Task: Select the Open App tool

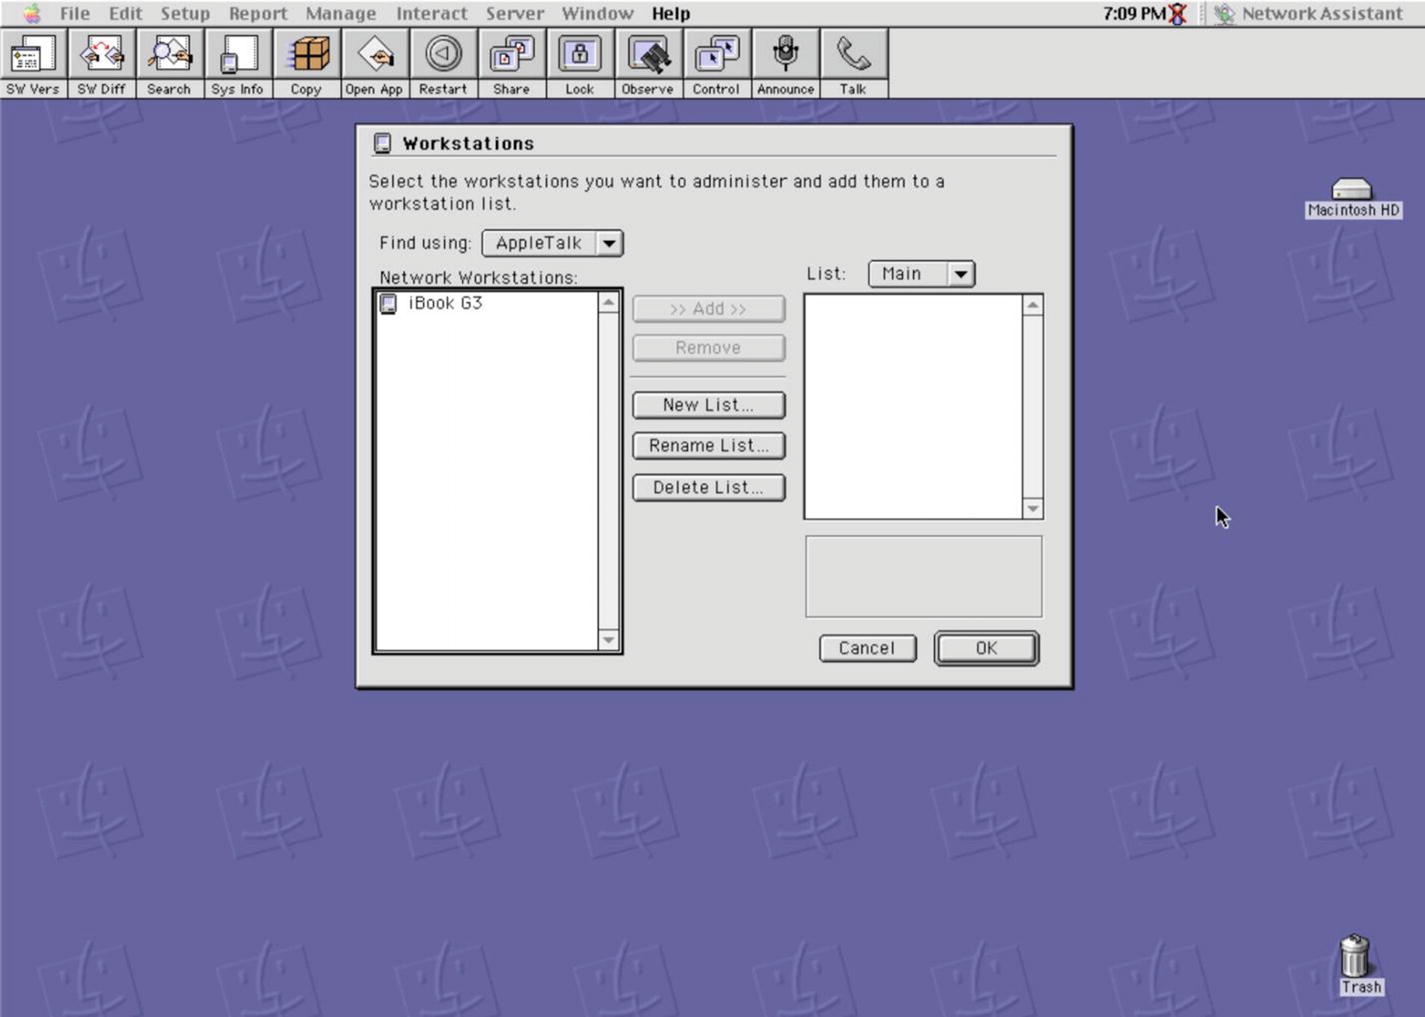Action: pos(374,63)
